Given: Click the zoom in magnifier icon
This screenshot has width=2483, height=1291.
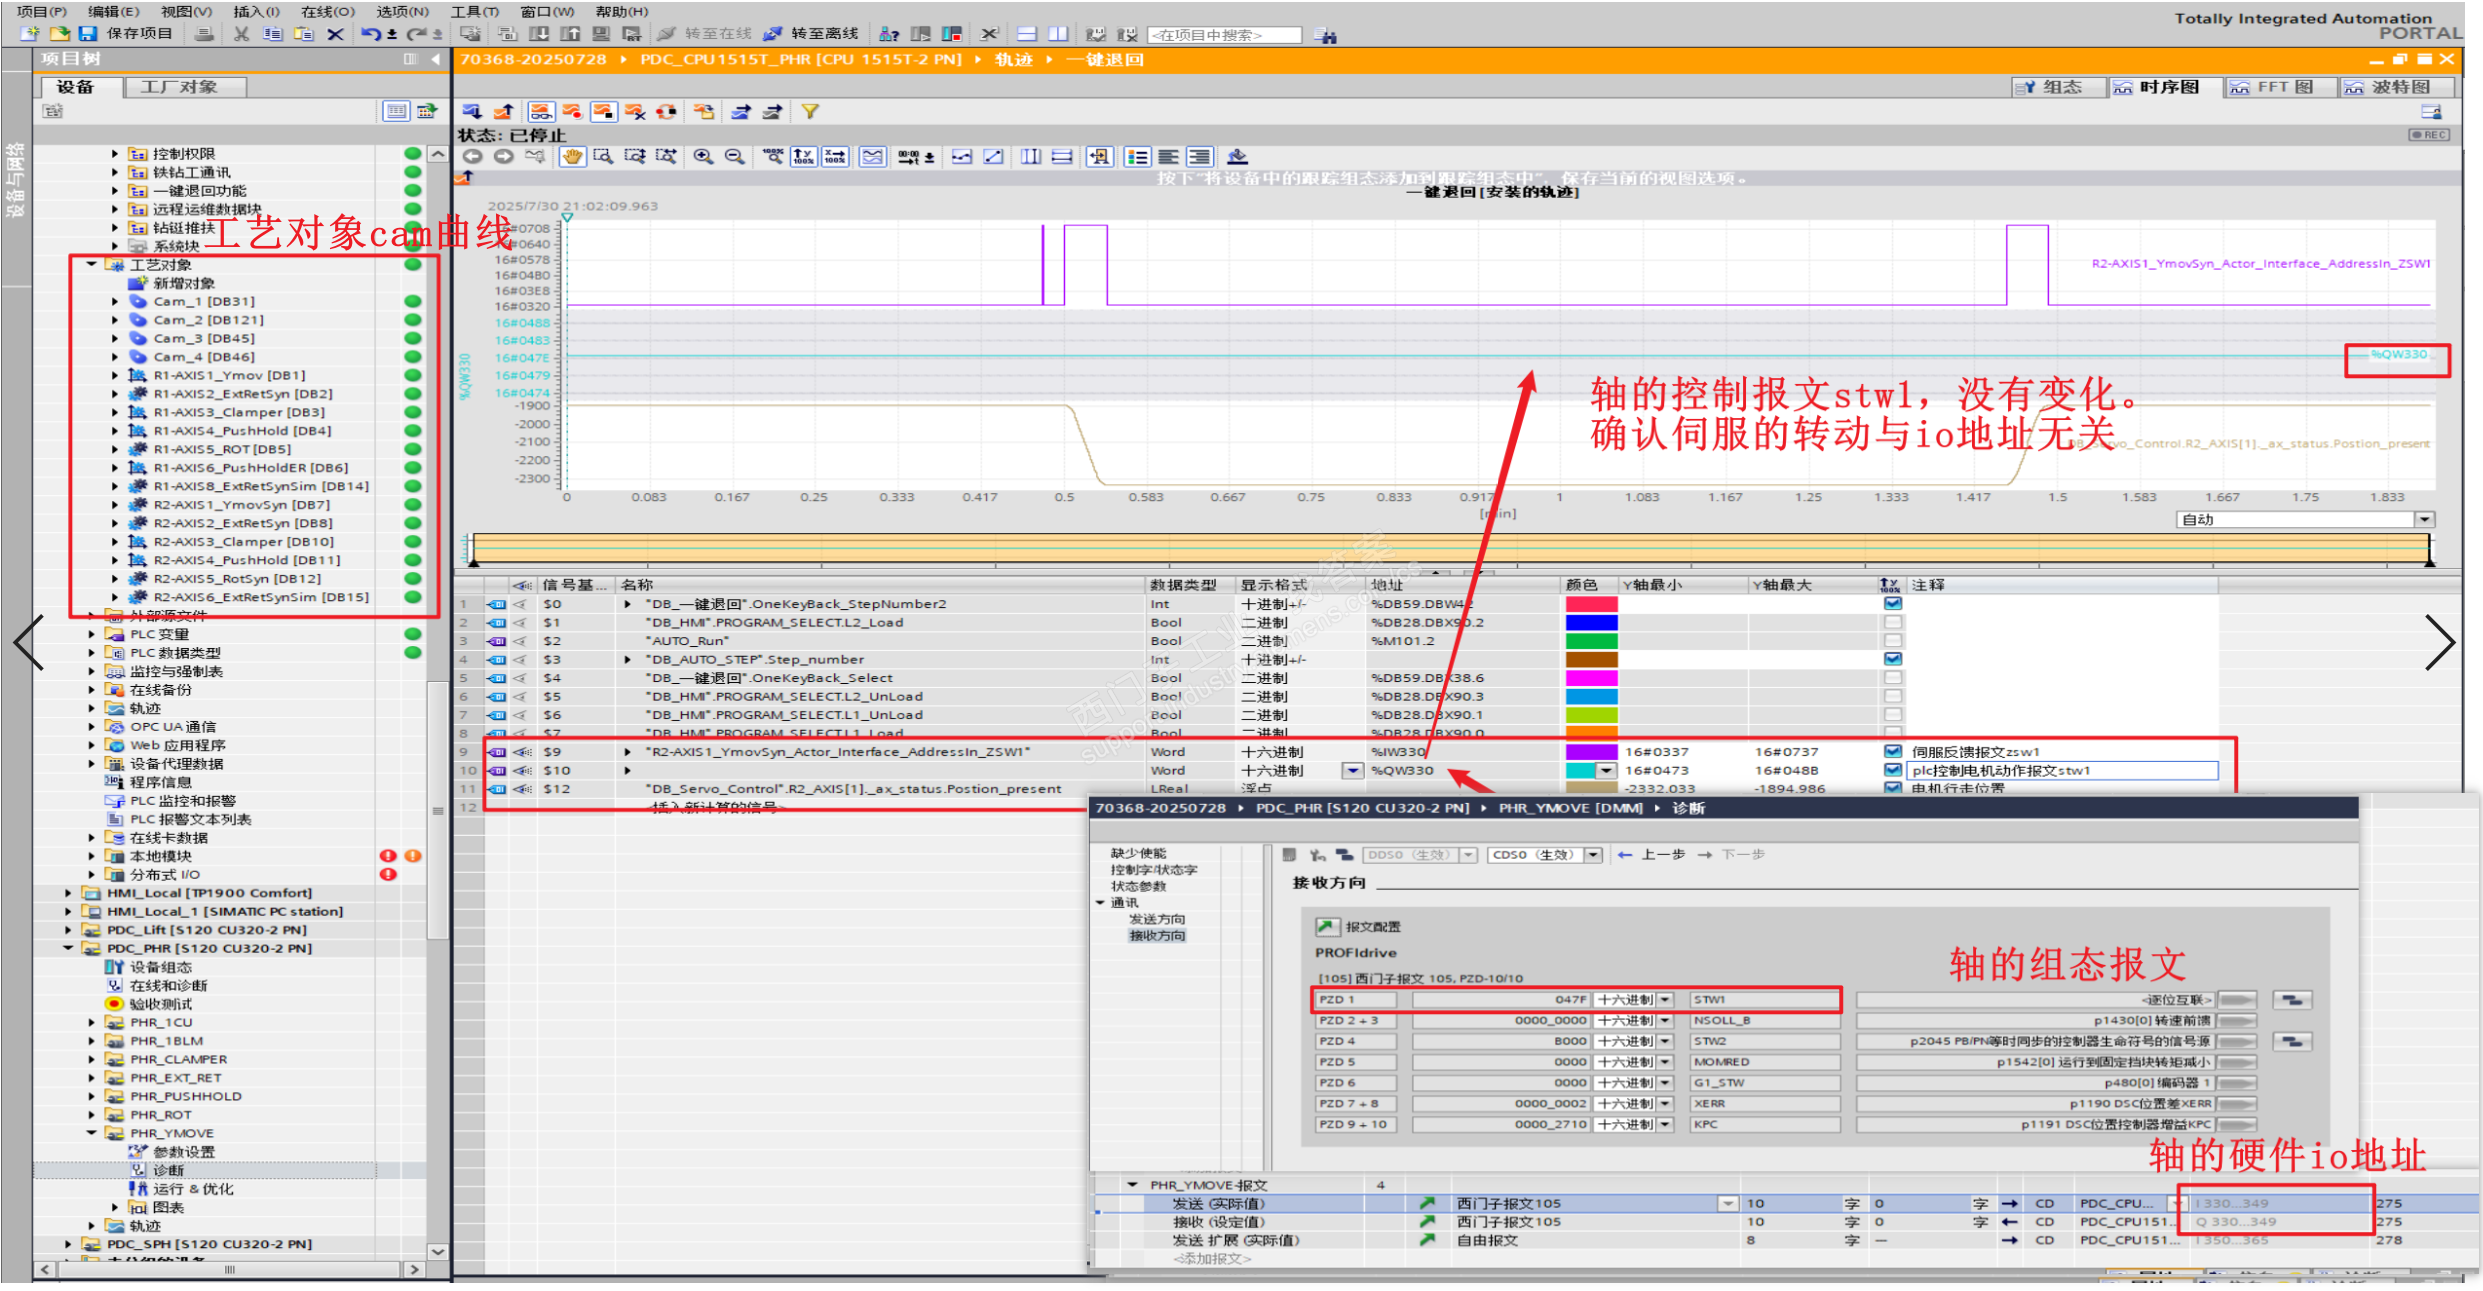Looking at the screenshot, I should tap(703, 157).
